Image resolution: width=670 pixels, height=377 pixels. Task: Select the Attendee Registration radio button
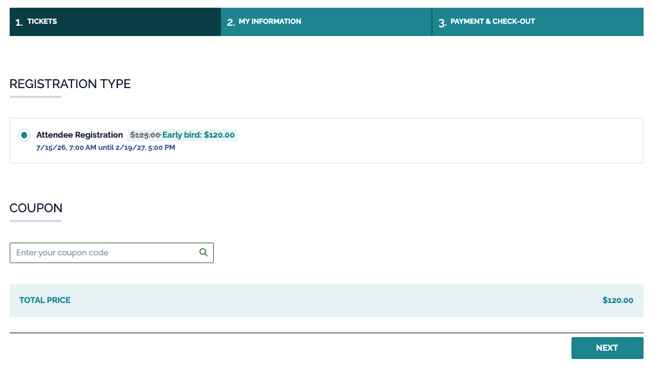click(24, 135)
